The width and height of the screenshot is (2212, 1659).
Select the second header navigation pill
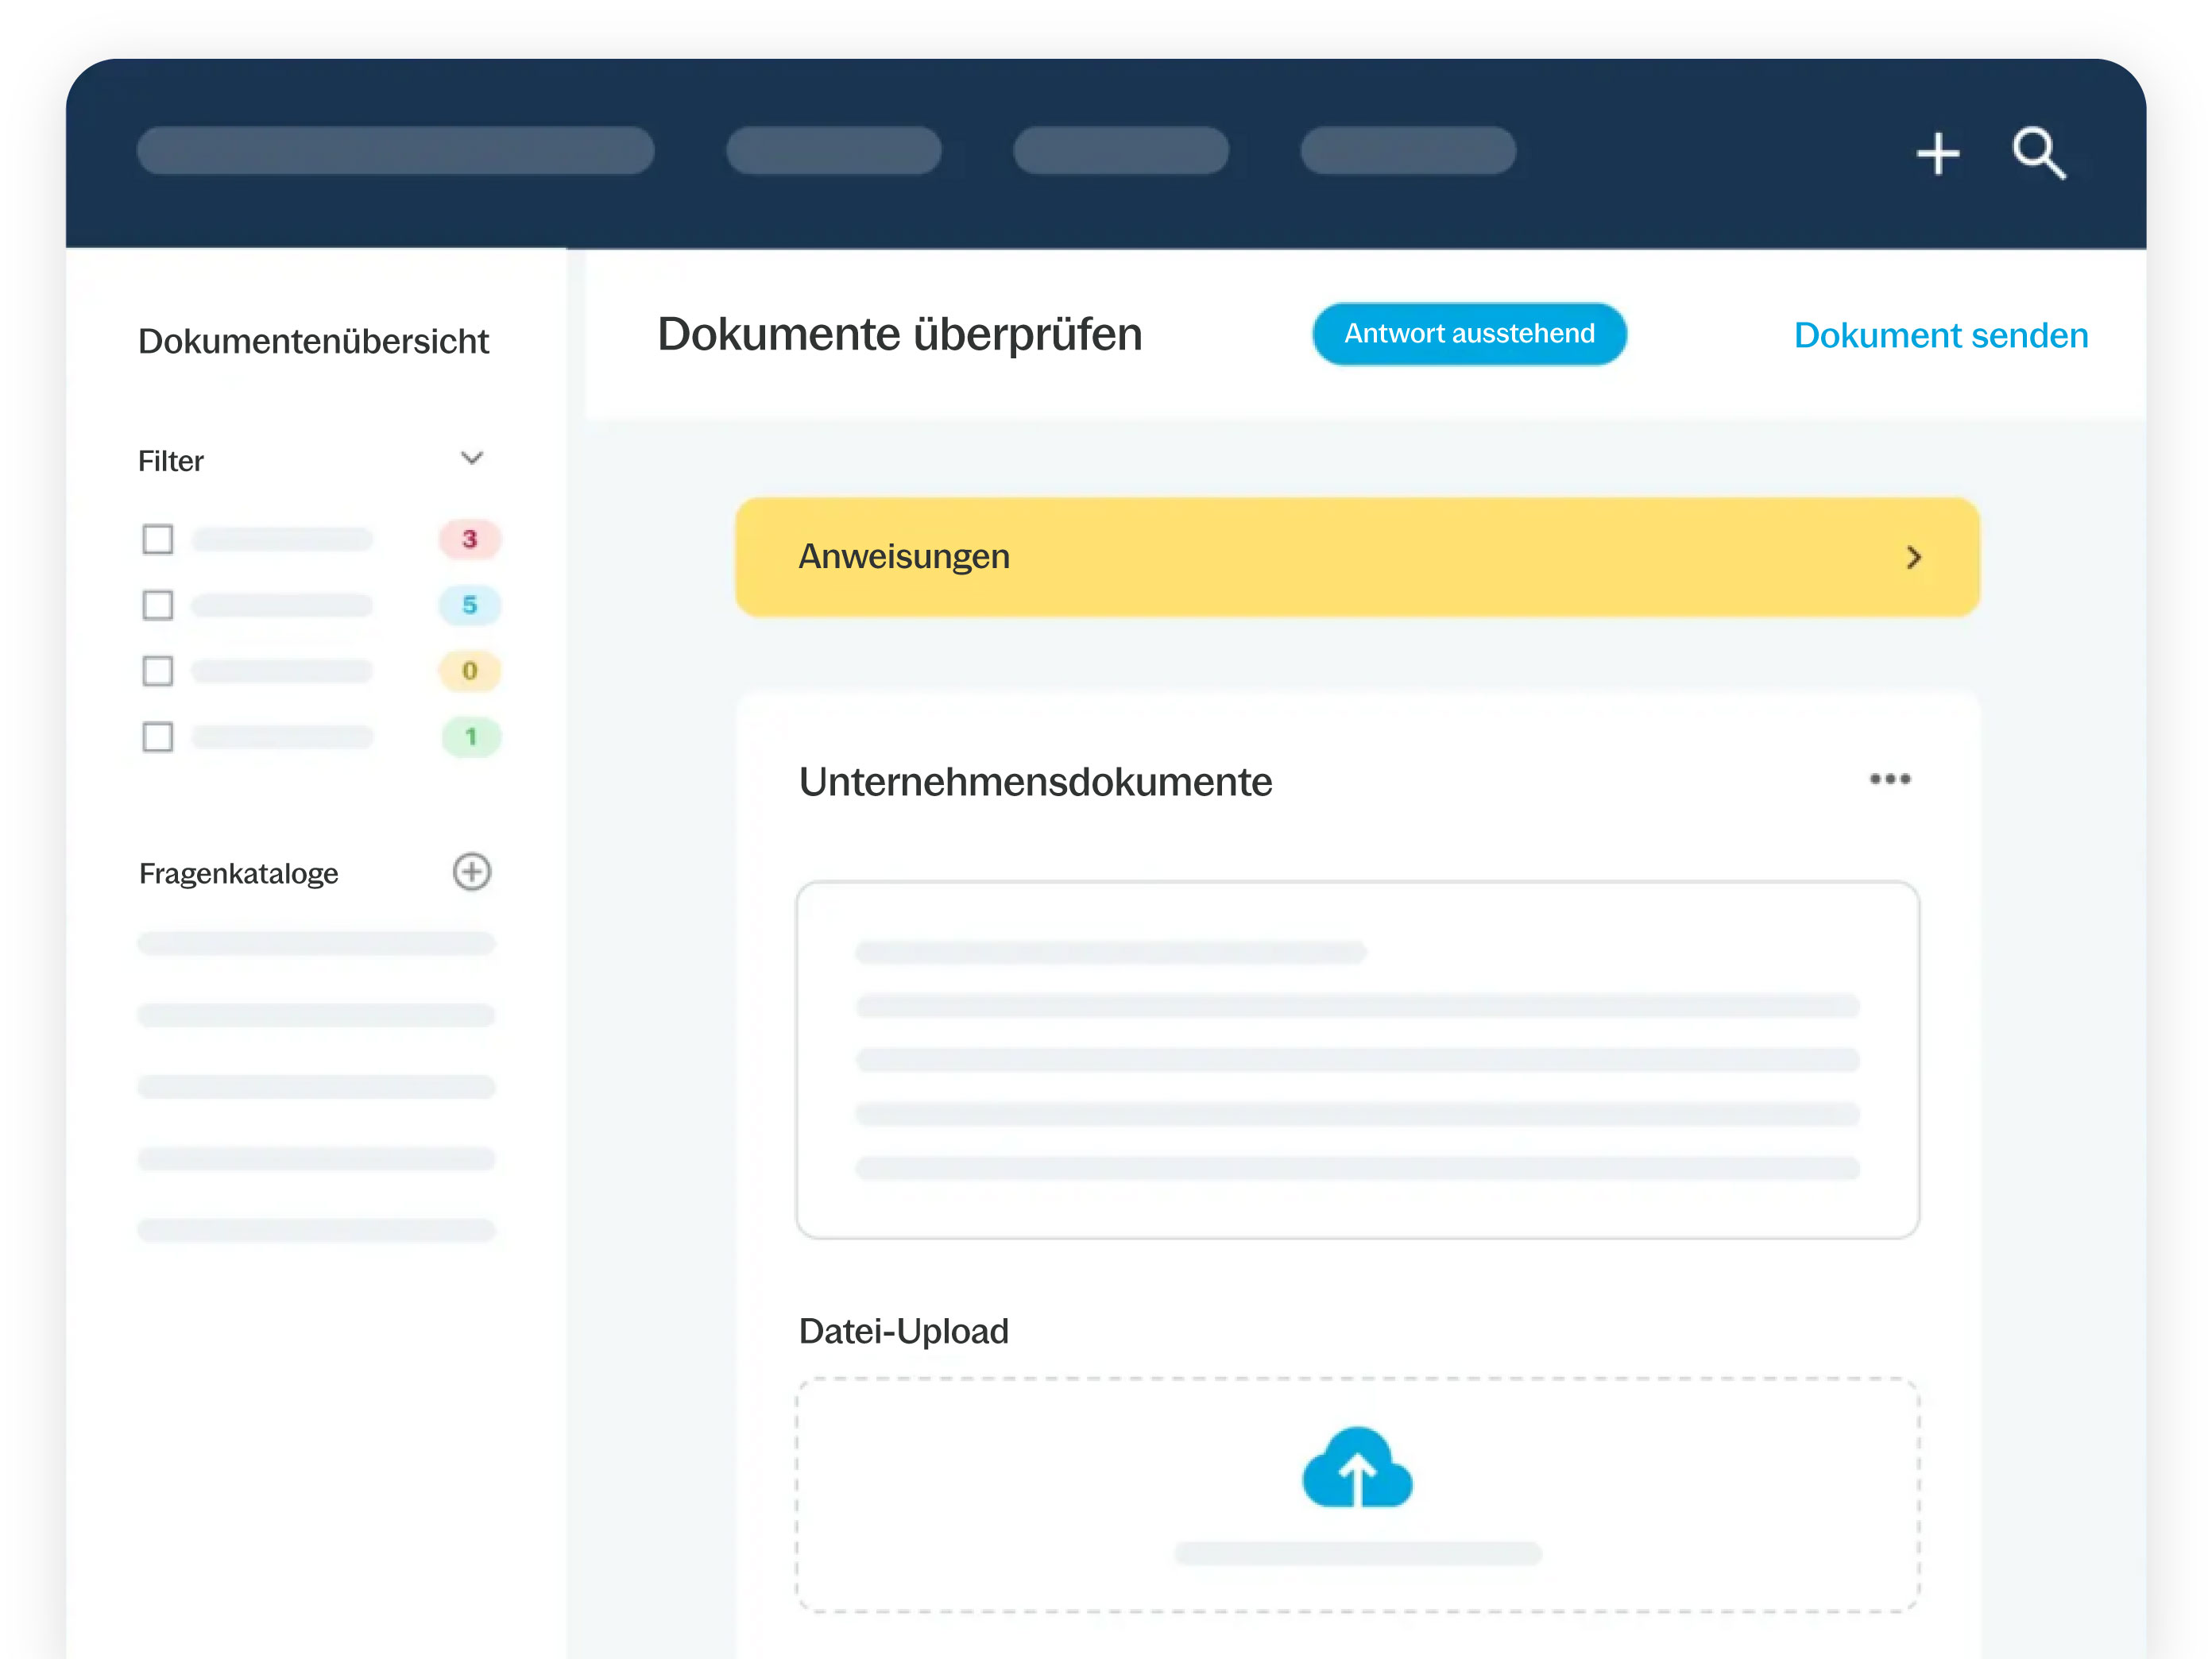coord(833,150)
